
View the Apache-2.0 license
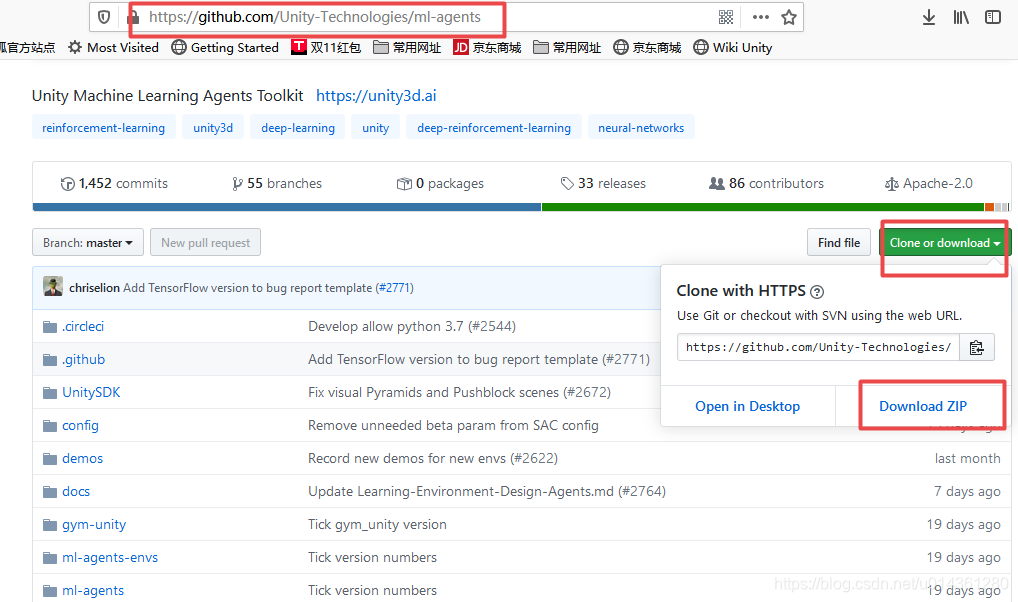click(x=928, y=184)
